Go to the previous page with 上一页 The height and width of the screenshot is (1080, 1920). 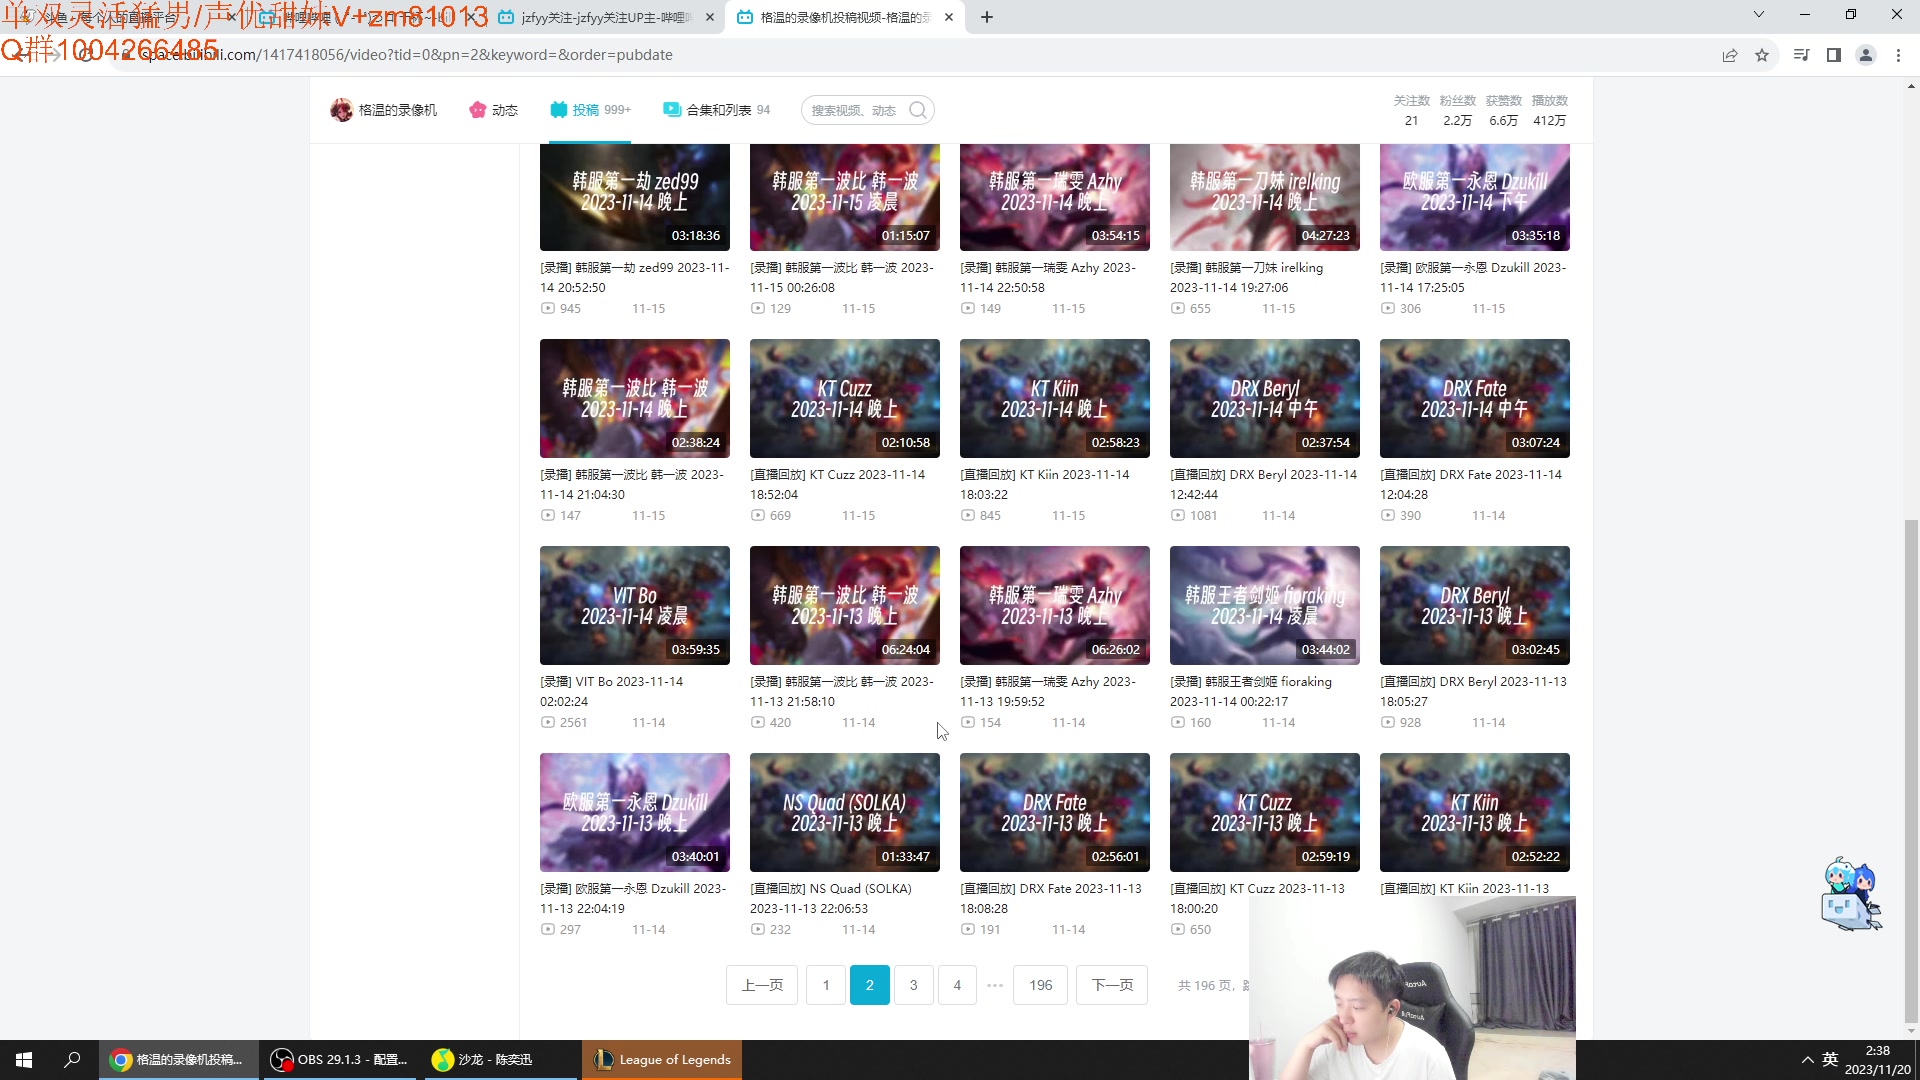[x=762, y=985]
